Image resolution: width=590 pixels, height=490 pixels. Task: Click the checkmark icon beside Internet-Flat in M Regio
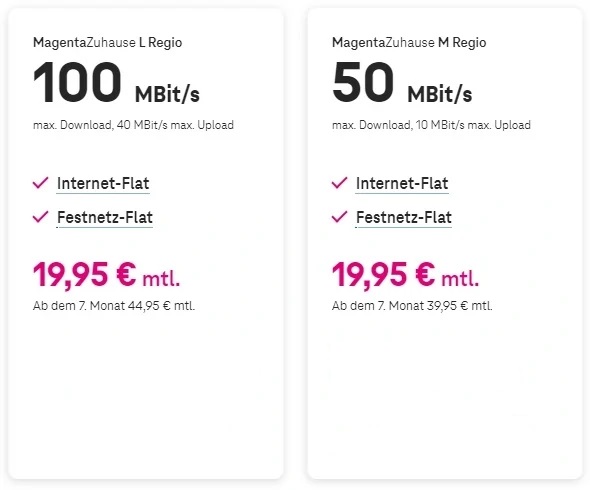(339, 183)
